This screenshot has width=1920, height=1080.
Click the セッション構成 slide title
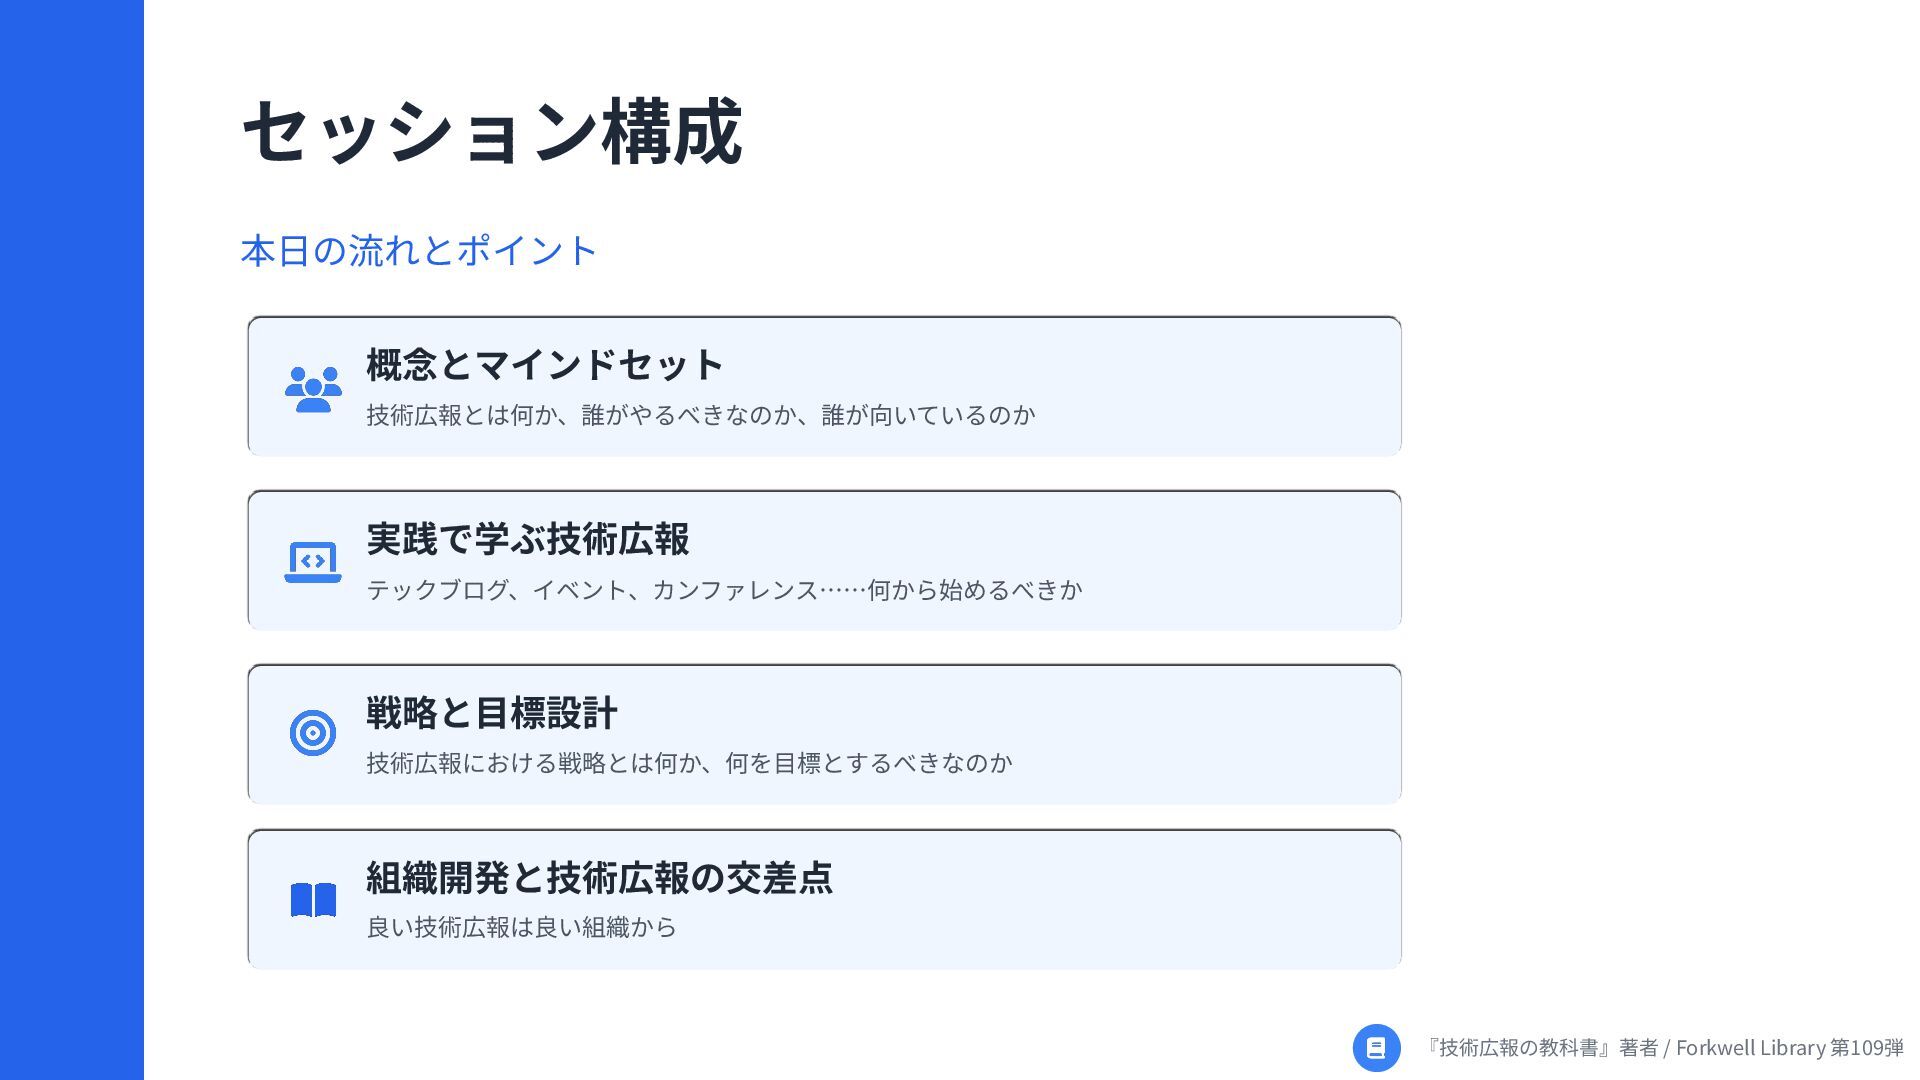tap(492, 133)
